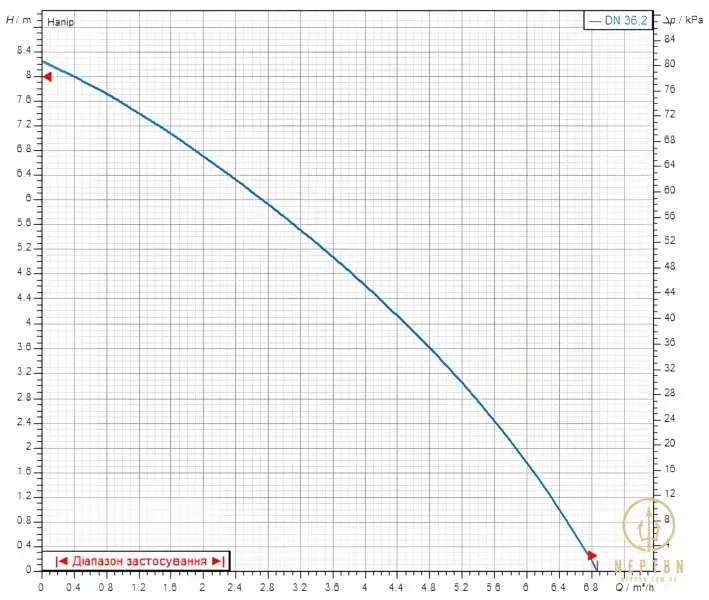Click the 6.8 tick on the Q axis
The width and height of the screenshot is (709, 600).
[x=591, y=587]
